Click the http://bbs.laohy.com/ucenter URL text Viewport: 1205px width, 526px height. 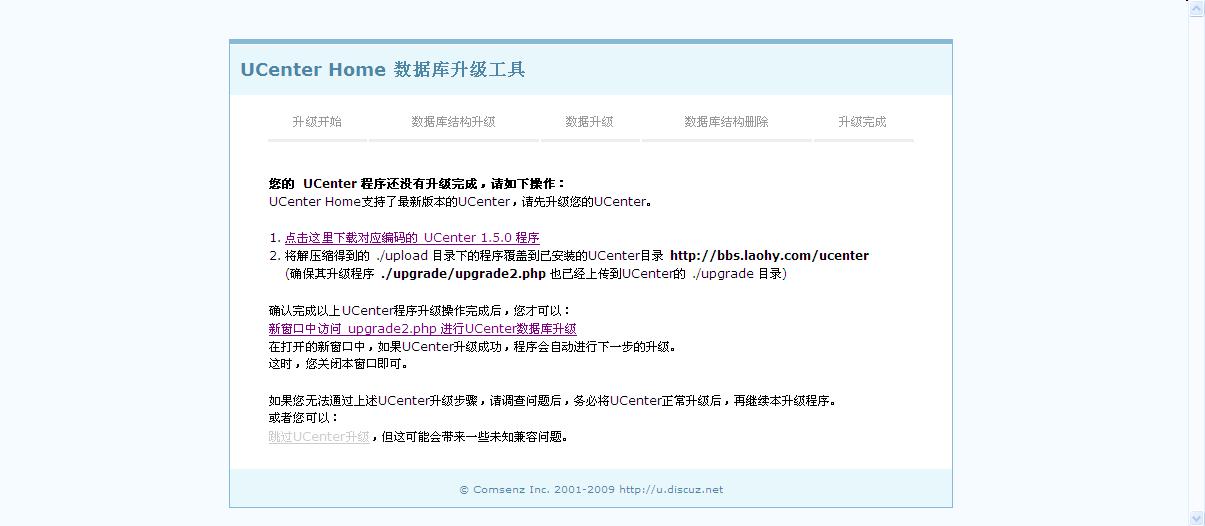(x=769, y=256)
